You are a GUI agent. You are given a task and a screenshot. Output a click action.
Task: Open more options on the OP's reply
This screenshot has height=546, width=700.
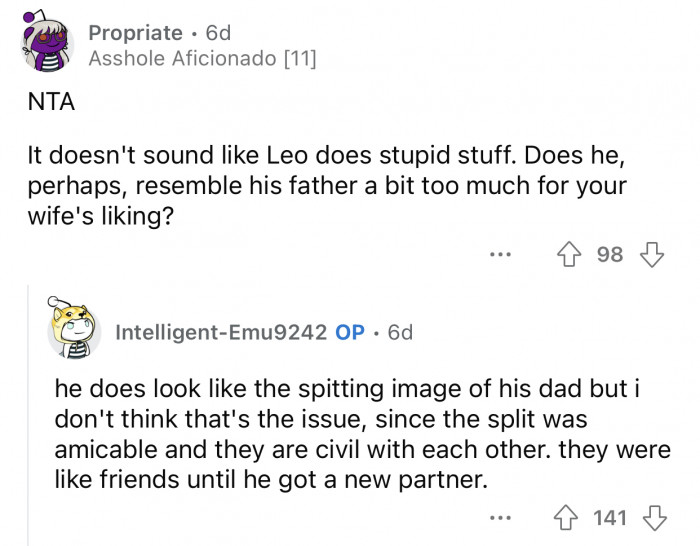coord(500,519)
